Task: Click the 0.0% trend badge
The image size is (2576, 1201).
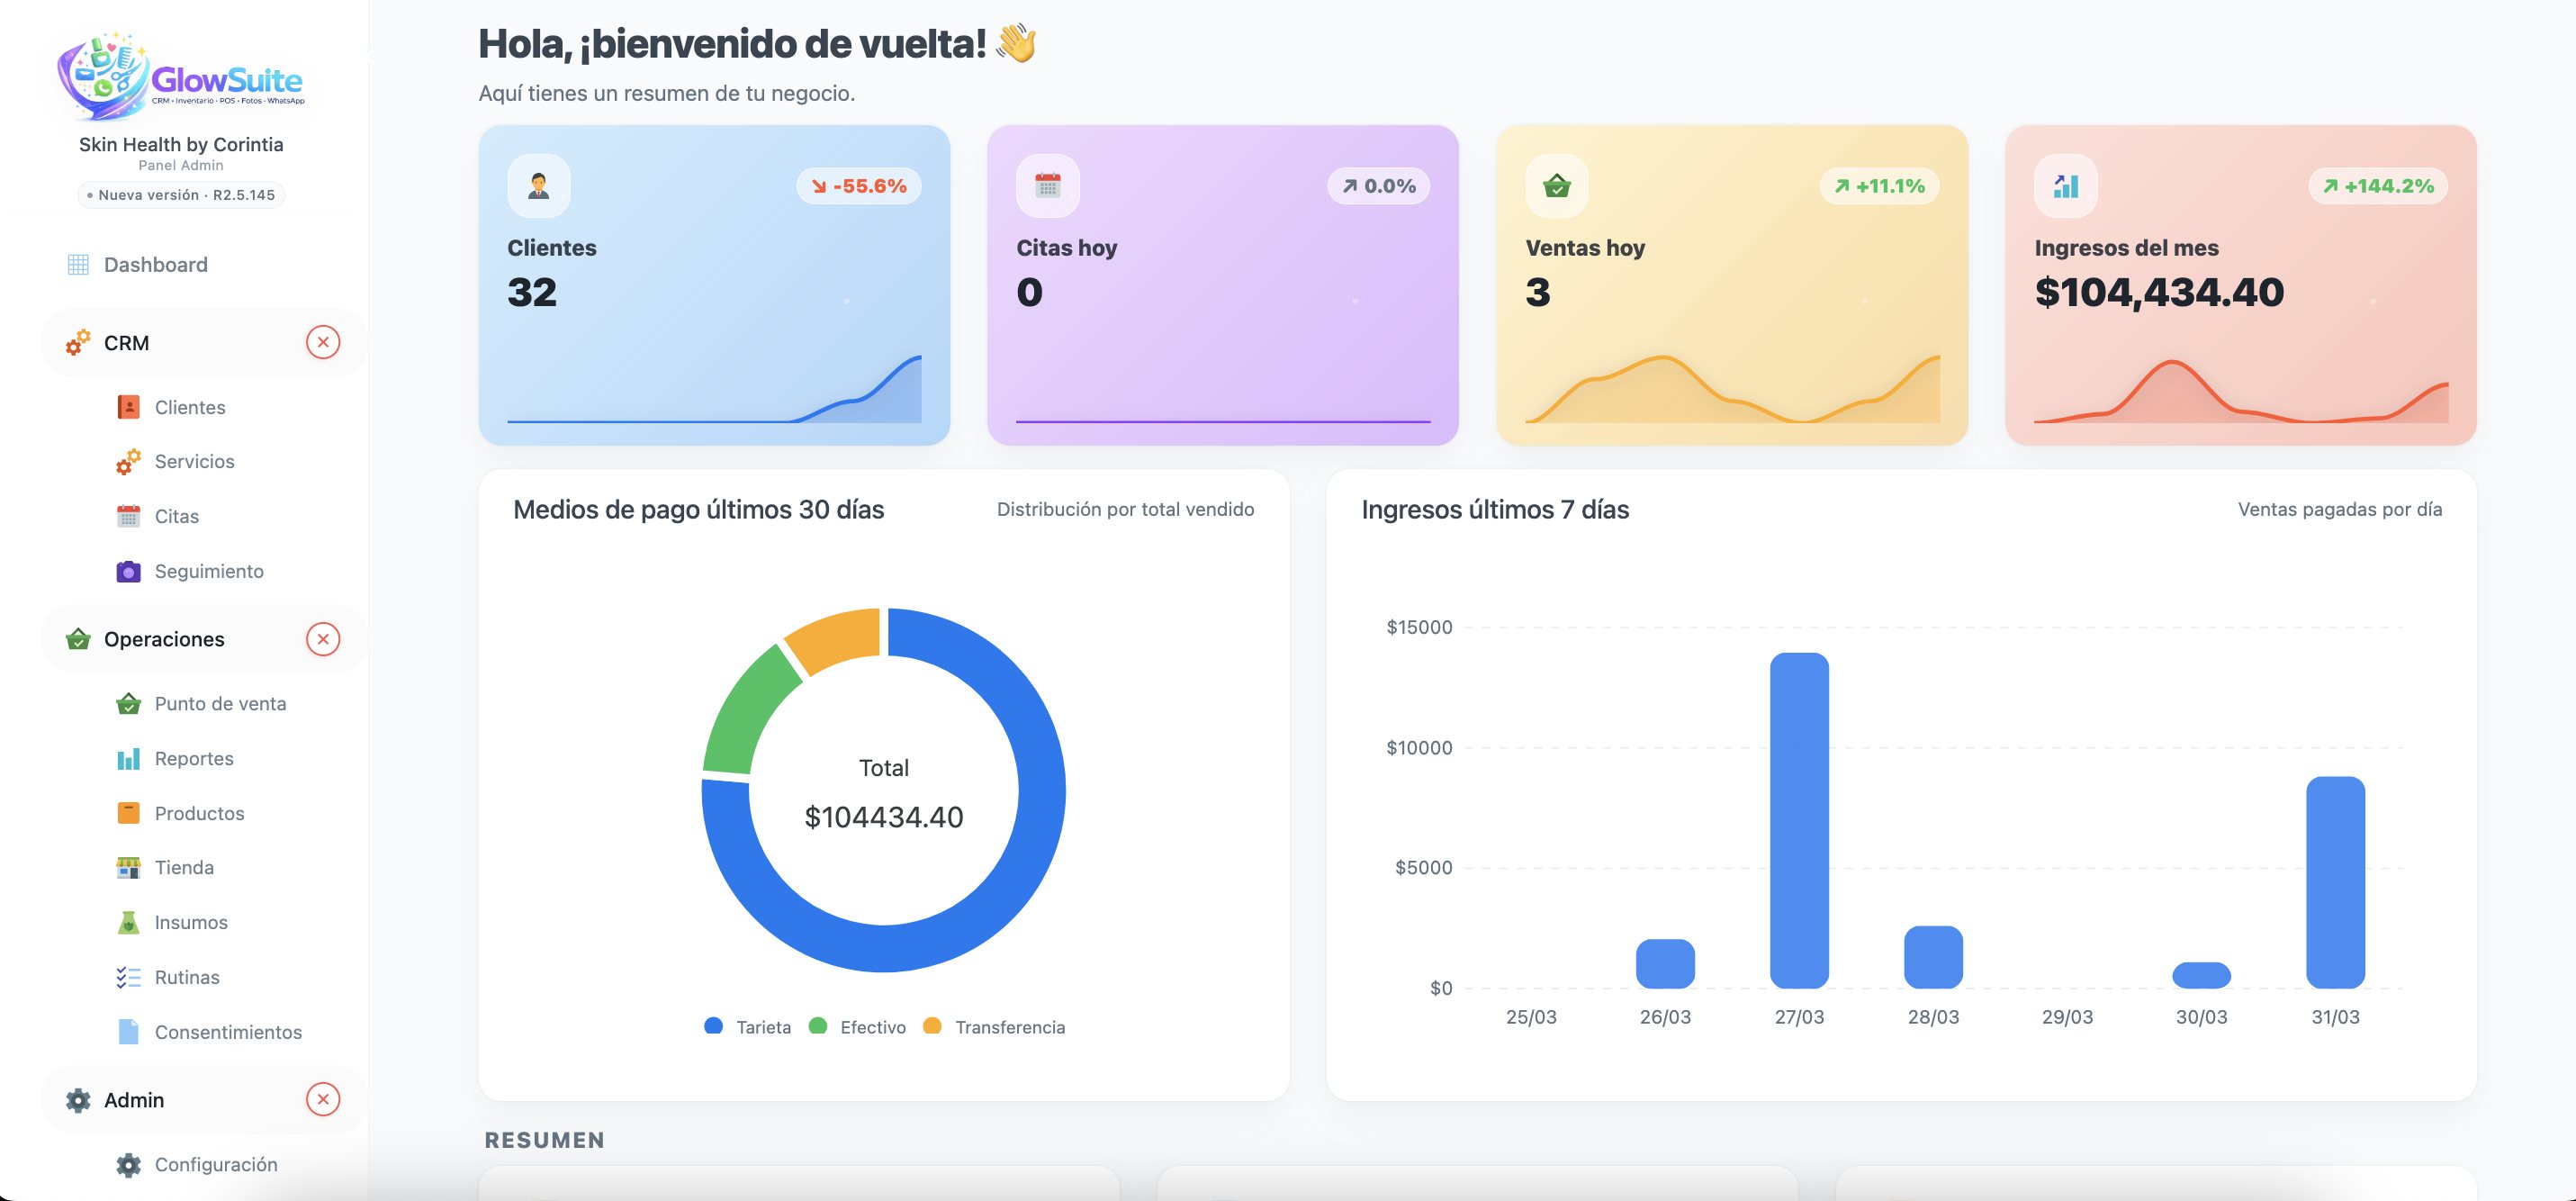Action: pos(1379,186)
